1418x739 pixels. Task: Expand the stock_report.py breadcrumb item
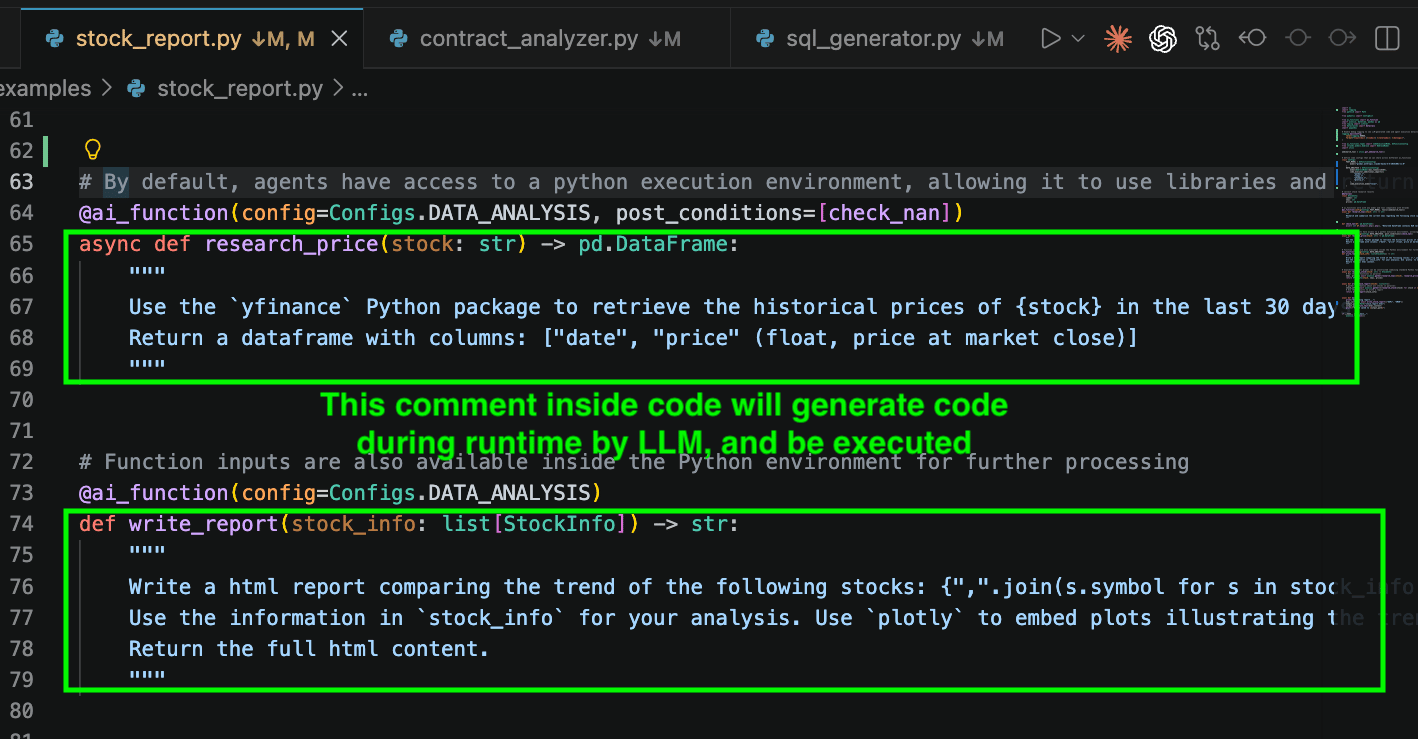click(x=239, y=88)
